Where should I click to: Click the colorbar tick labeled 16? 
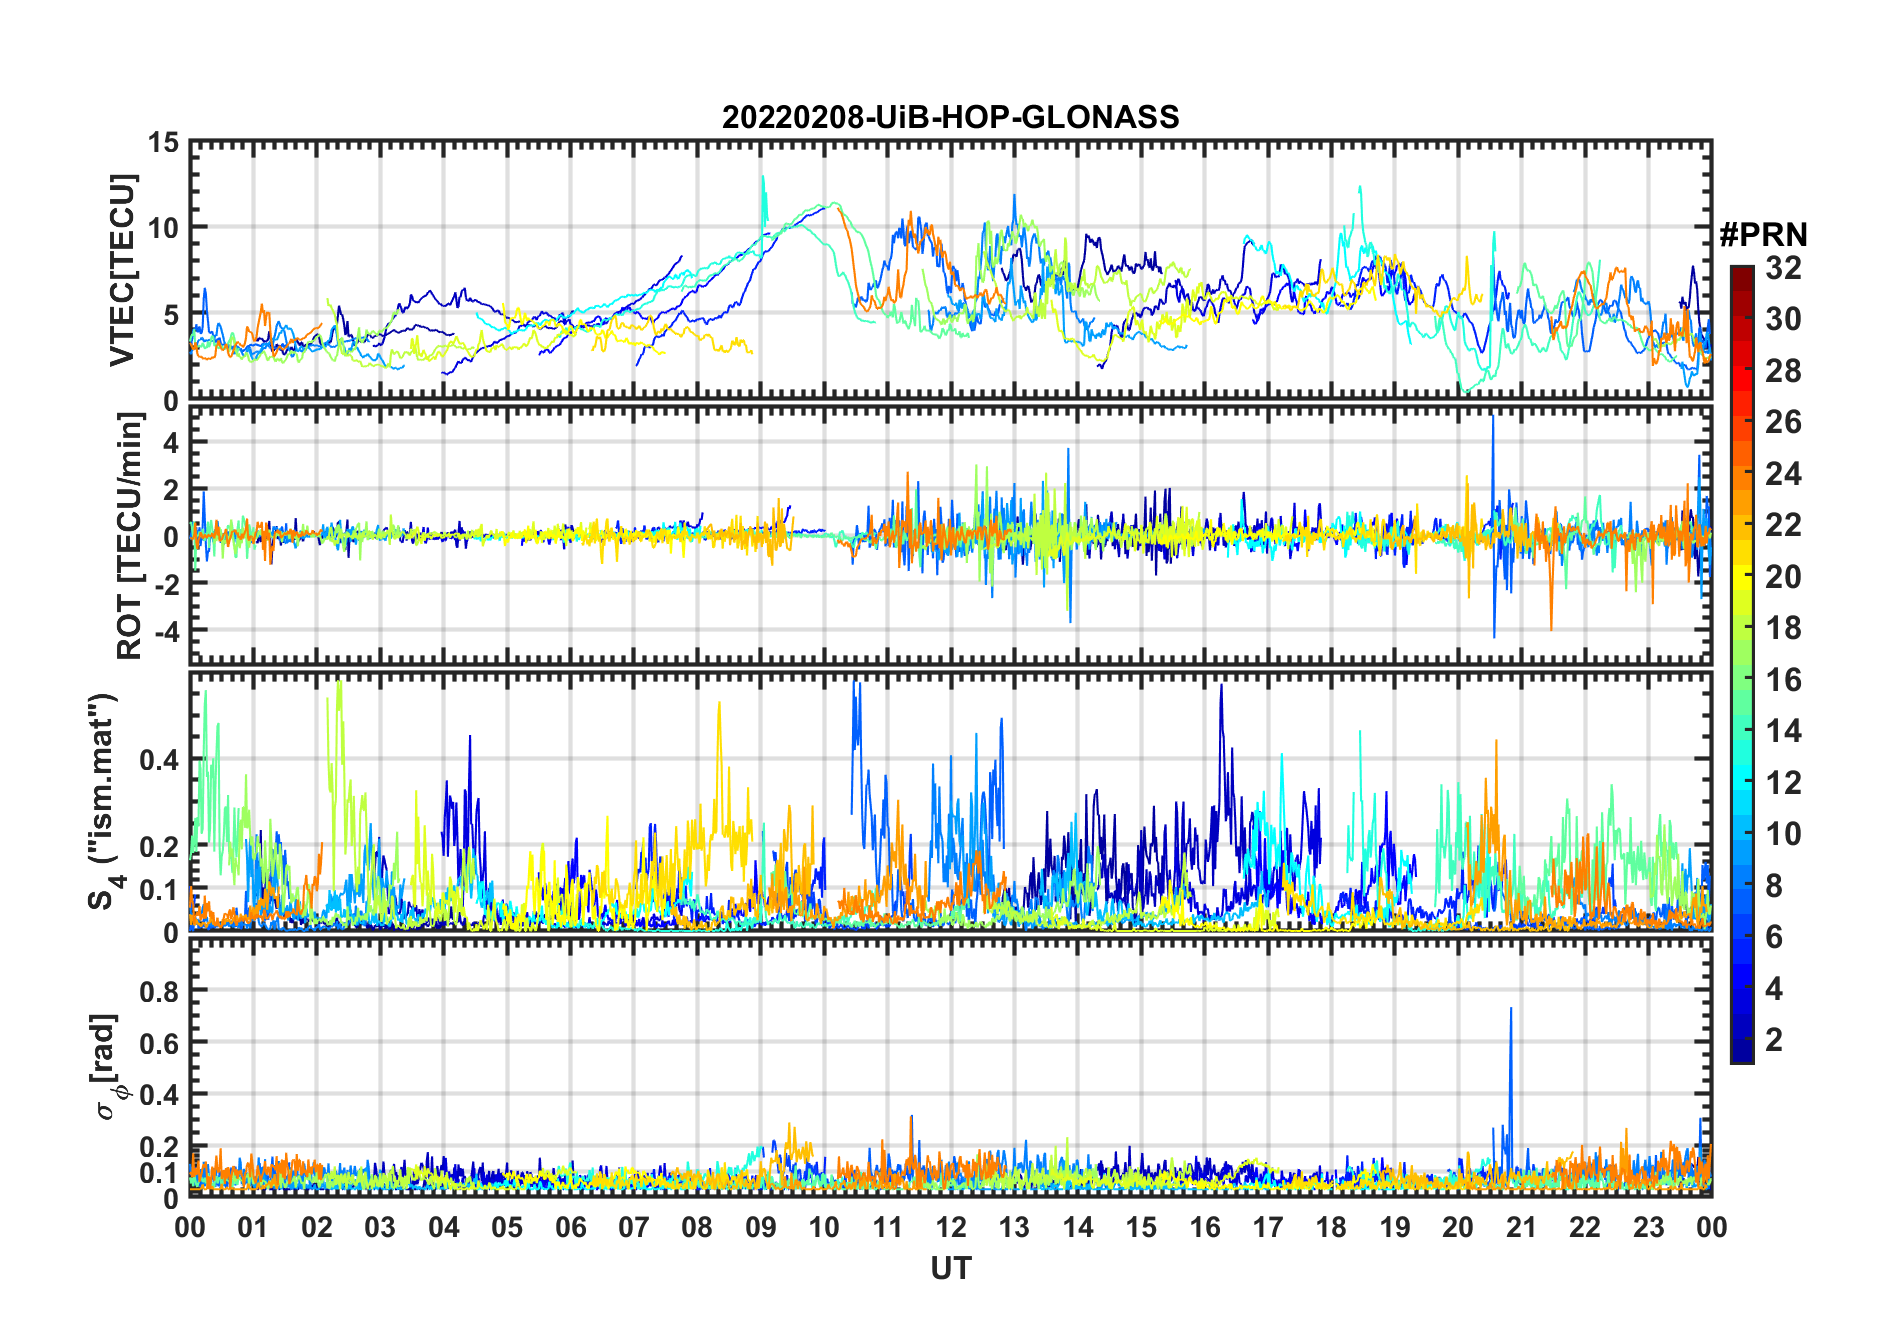[x=1783, y=680]
